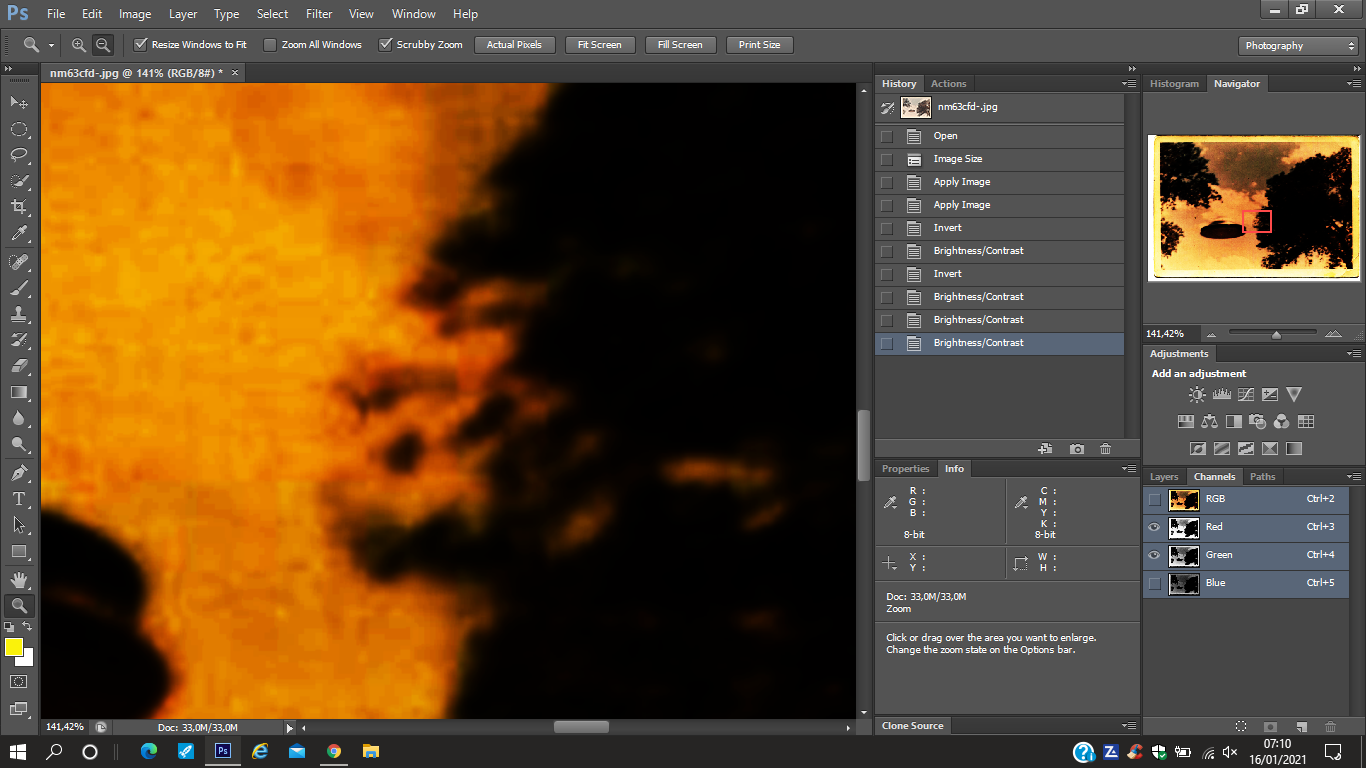The width and height of the screenshot is (1366, 768).
Task: Hide the Red channel visibility eye
Action: click(x=1155, y=527)
